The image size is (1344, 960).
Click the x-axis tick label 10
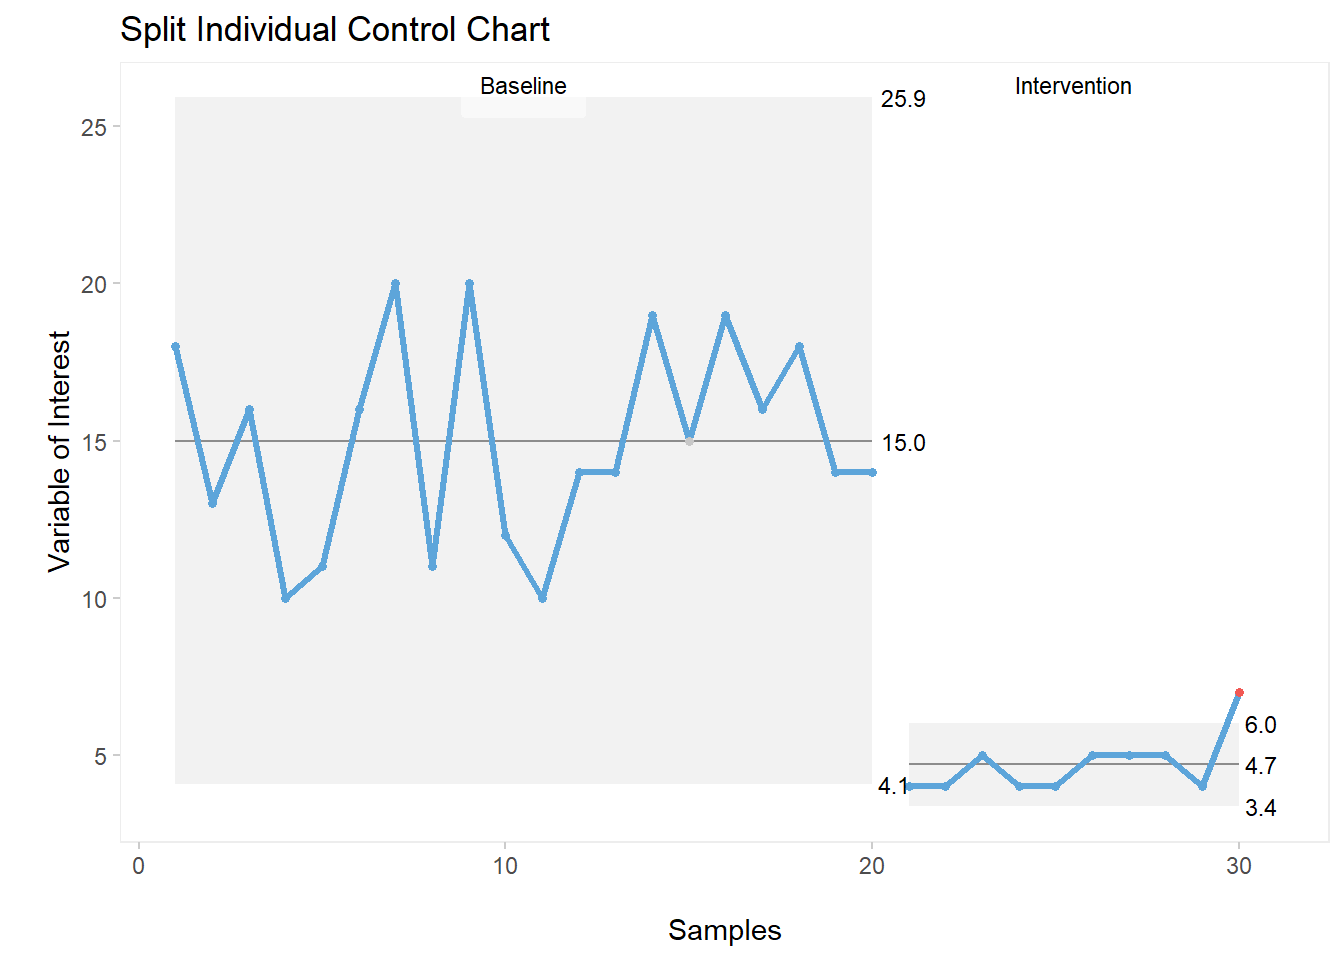505,866
